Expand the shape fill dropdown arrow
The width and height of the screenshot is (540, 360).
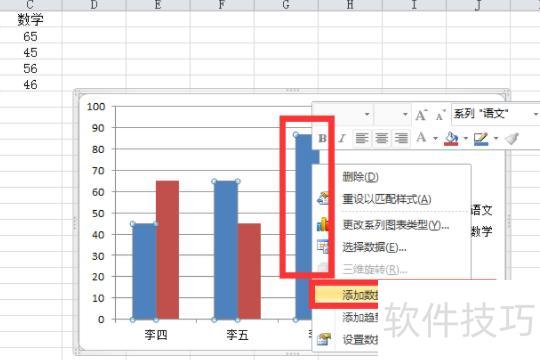pyautogui.click(x=466, y=138)
